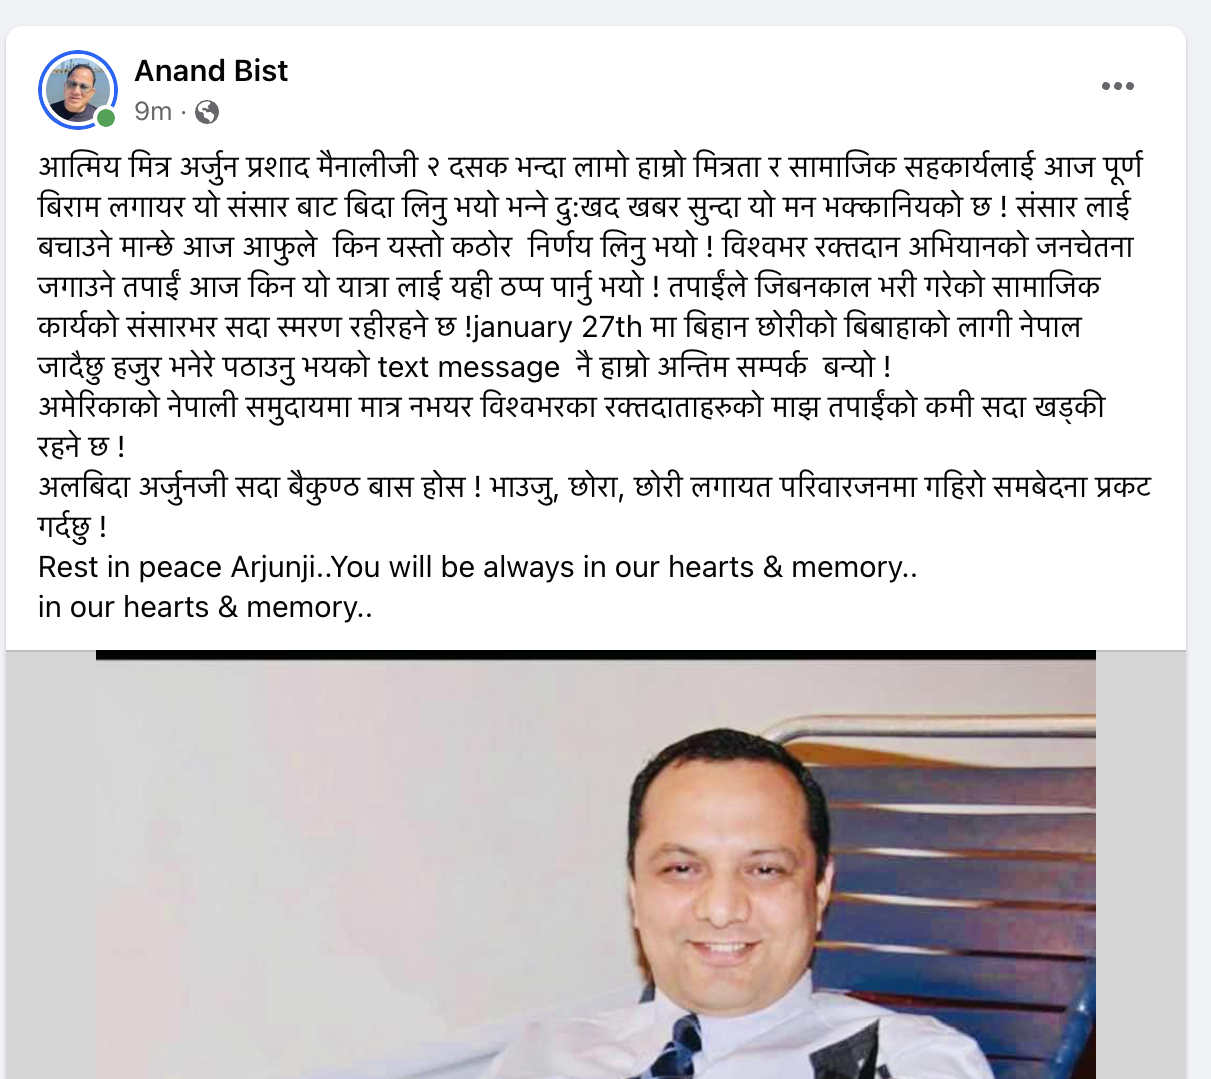Click the striped tie in the photo
1211x1079 pixels.
point(685,1050)
